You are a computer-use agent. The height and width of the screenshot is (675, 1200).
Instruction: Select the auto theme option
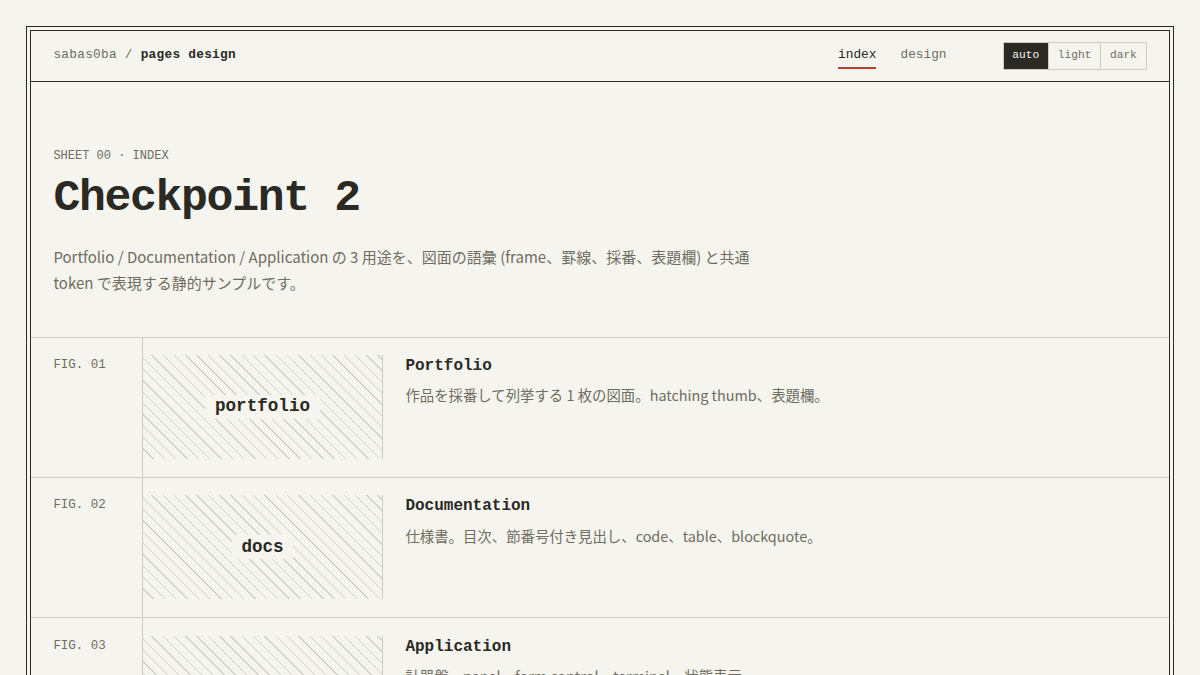click(x=1026, y=55)
